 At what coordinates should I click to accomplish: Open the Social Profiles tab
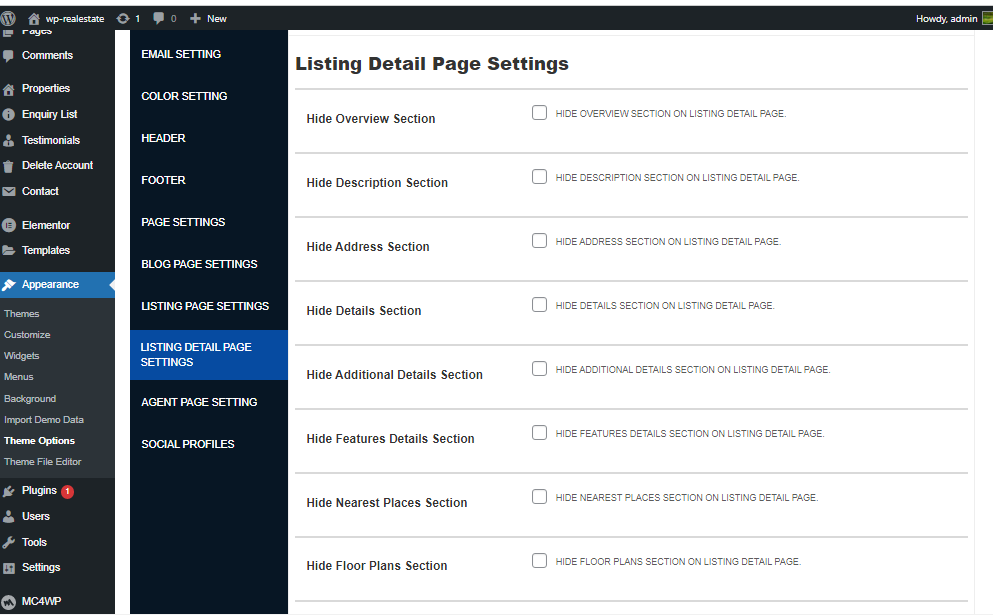click(x=187, y=444)
